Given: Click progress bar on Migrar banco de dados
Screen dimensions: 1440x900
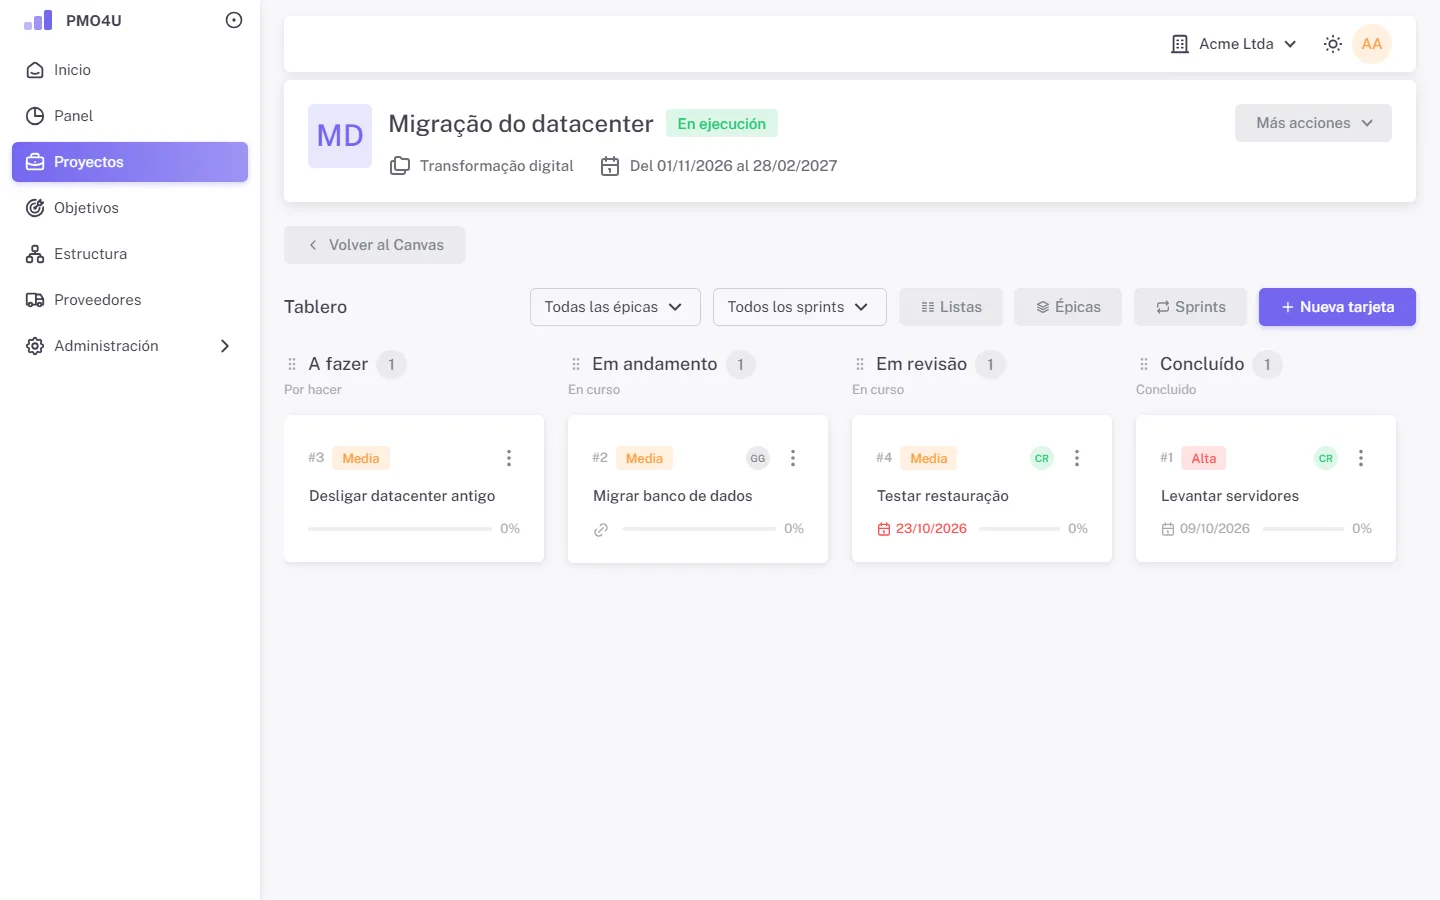Looking at the screenshot, I should point(699,528).
